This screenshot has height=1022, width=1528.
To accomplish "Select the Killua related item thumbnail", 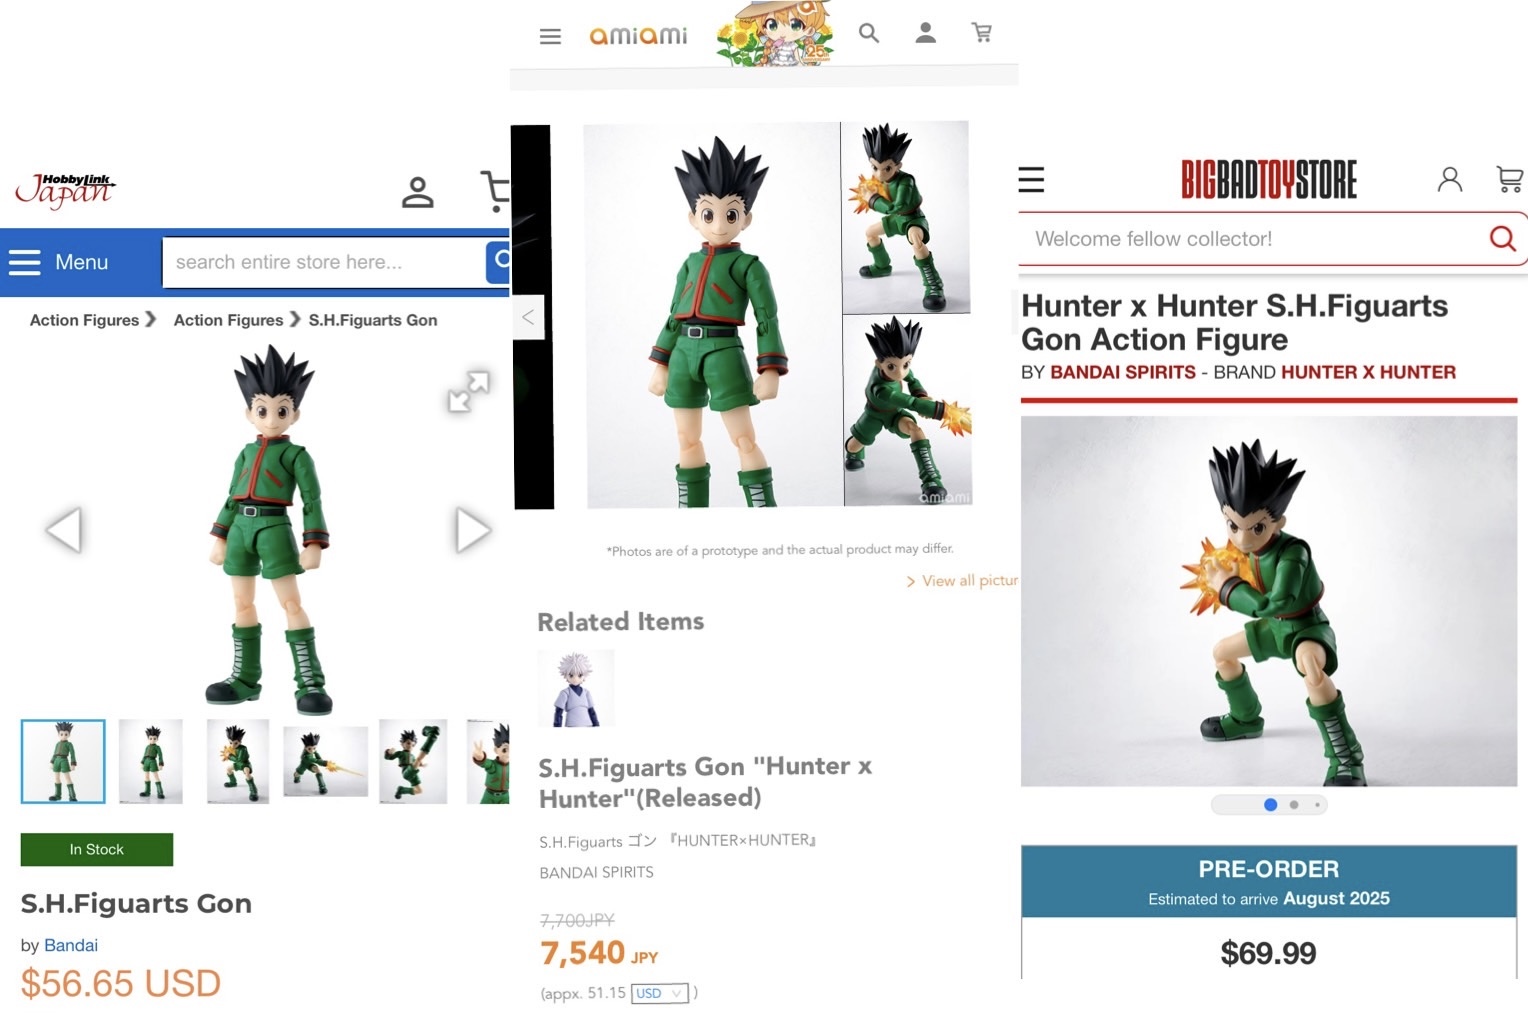I will click(x=576, y=688).
